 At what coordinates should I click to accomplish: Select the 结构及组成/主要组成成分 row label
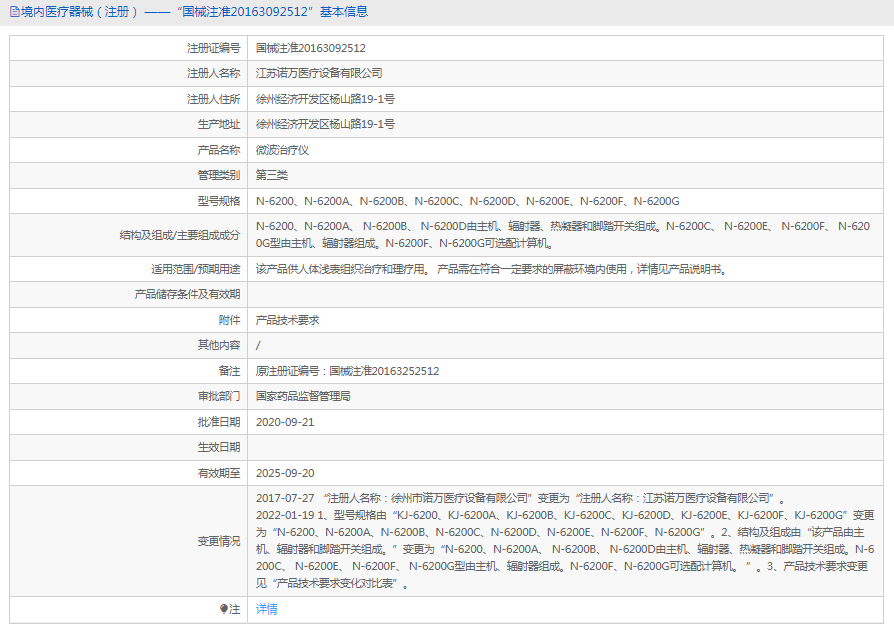pyautogui.click(x=180, y=235)
